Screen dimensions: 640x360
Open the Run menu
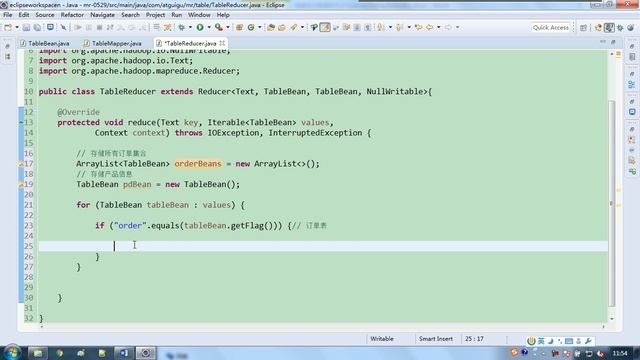tap(176, 15)
